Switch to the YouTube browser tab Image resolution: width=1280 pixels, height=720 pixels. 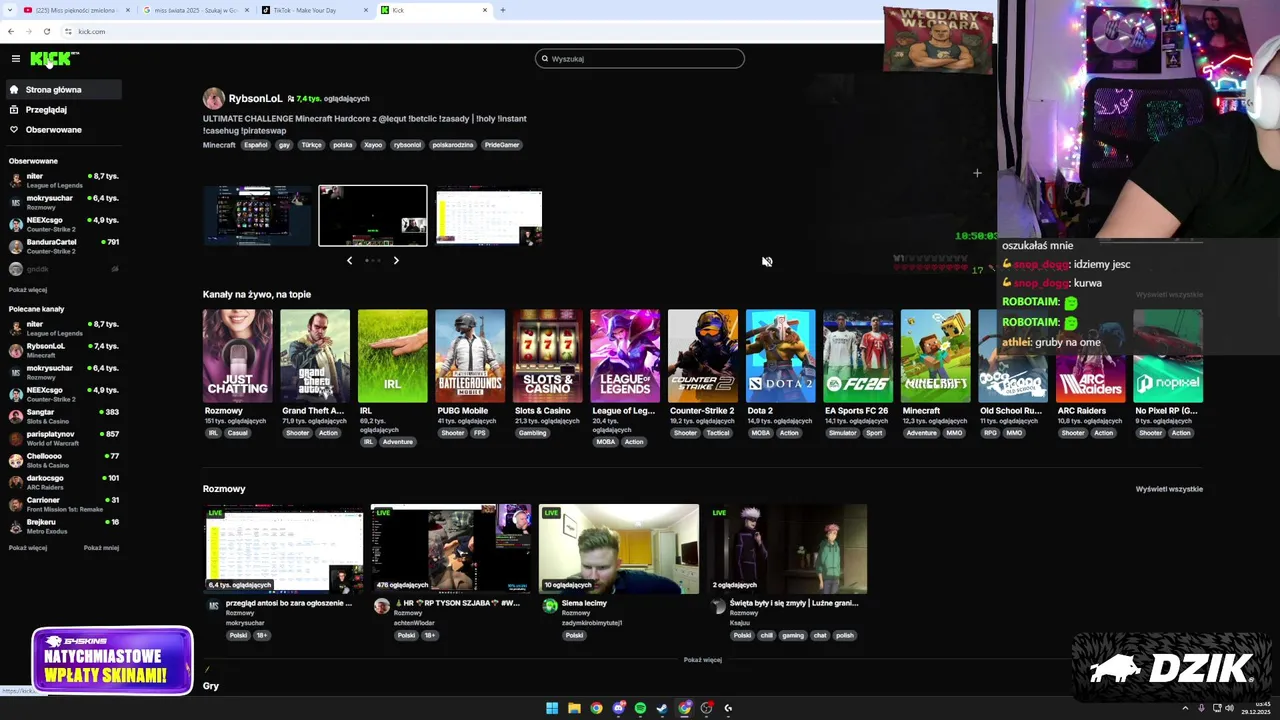76,10
